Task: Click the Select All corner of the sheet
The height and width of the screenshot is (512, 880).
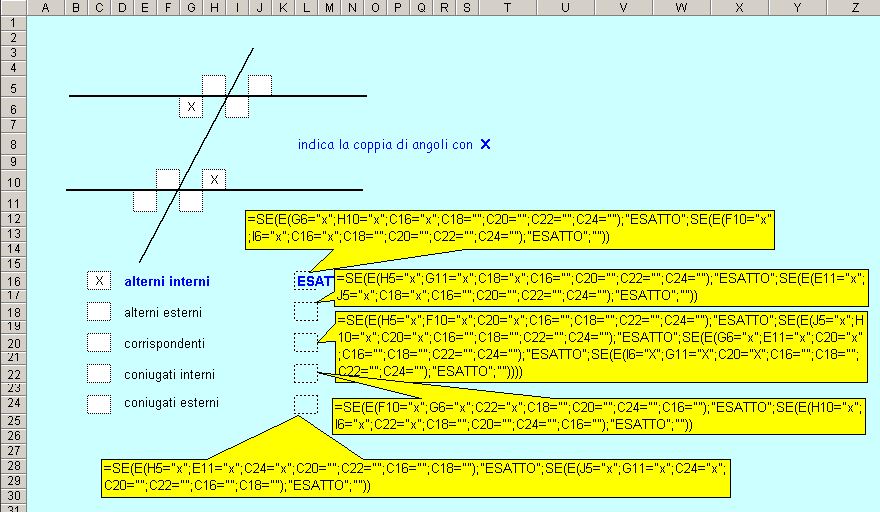Action: [x=13, y=7]
